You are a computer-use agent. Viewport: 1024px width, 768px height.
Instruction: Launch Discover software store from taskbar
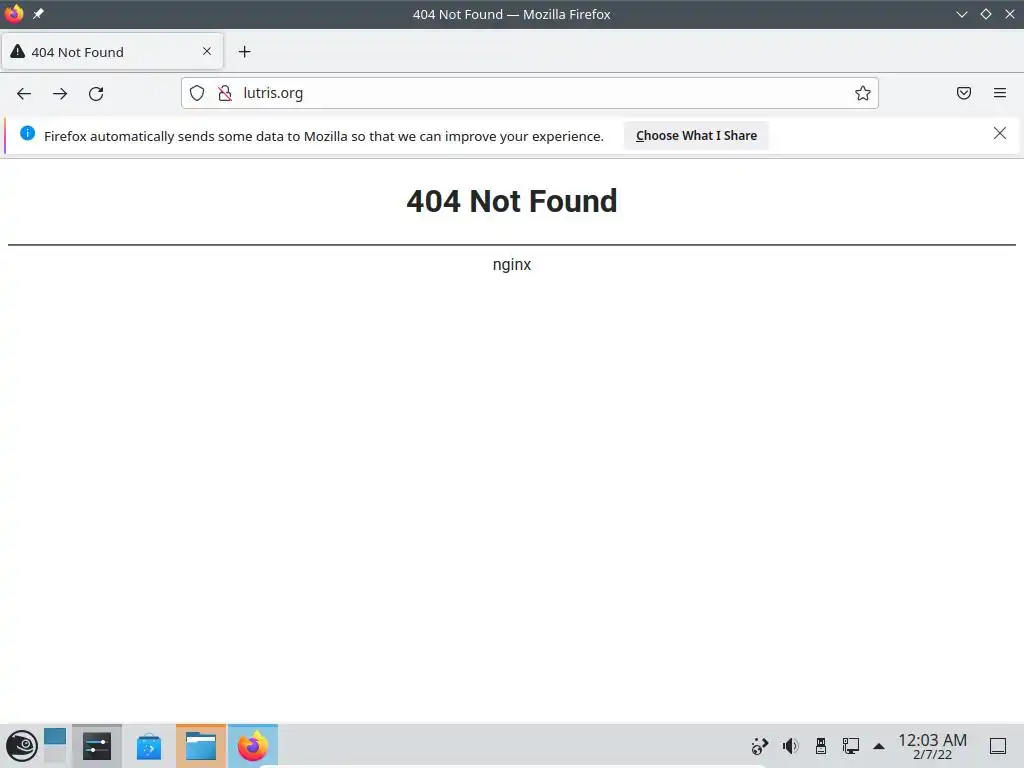coord(149,746)
